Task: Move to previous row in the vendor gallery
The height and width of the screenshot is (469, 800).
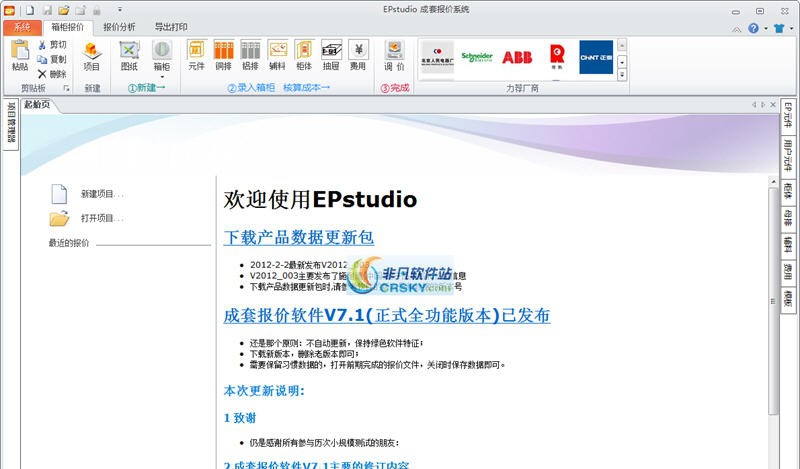Action: click(x=622, y=45)
